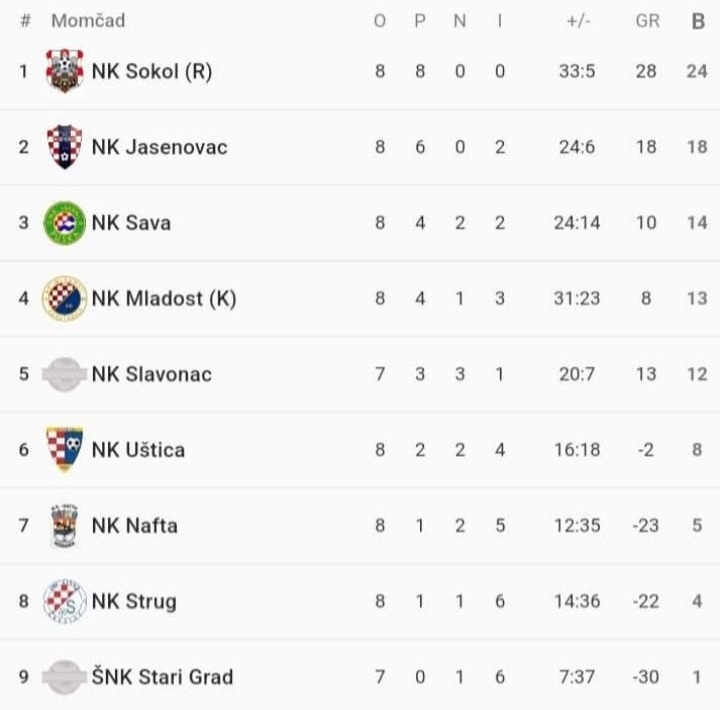
Task: Open the NK Sava team name
Action: (131, 222)
